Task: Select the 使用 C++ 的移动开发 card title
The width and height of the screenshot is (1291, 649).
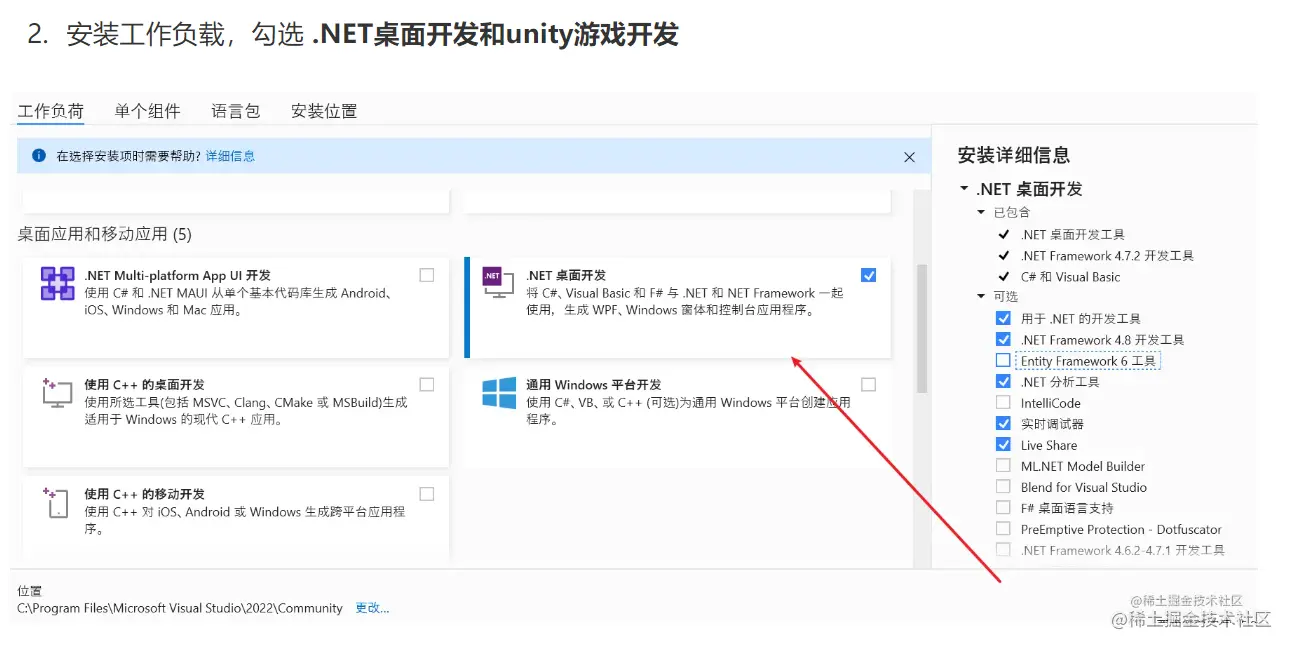Action: (x=144, y=494)
